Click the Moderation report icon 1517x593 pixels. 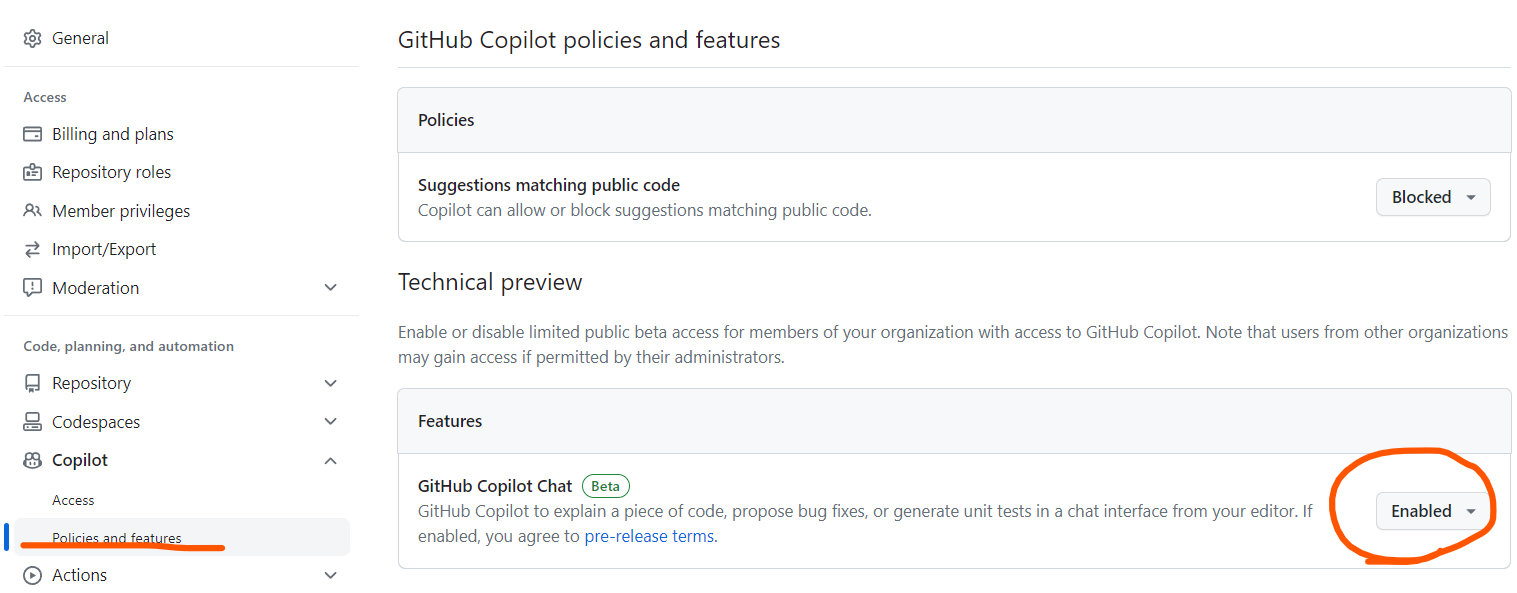(x=33, y=288)
